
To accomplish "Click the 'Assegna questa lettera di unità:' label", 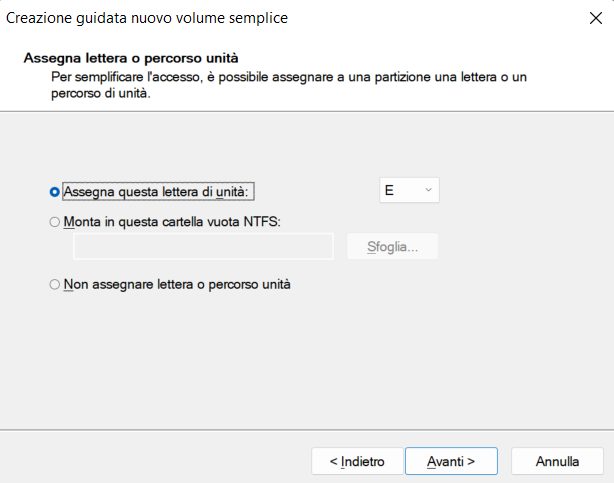I will (156, 192).
